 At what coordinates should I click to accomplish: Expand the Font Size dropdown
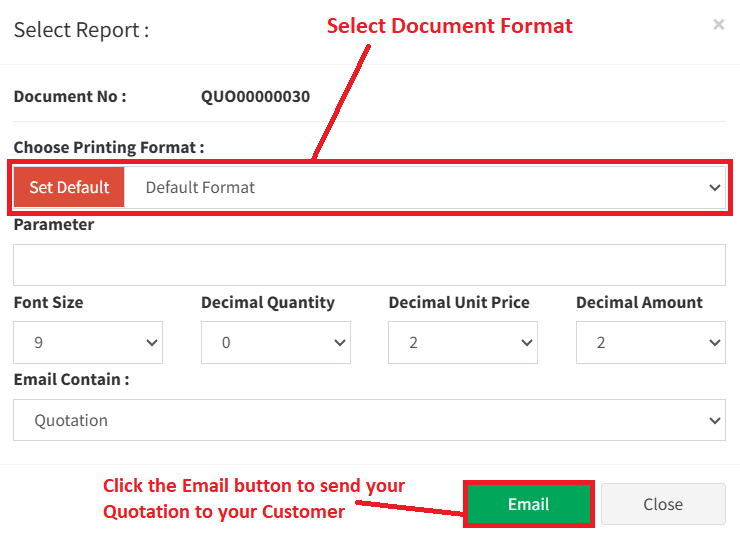(x=88, y=342)
